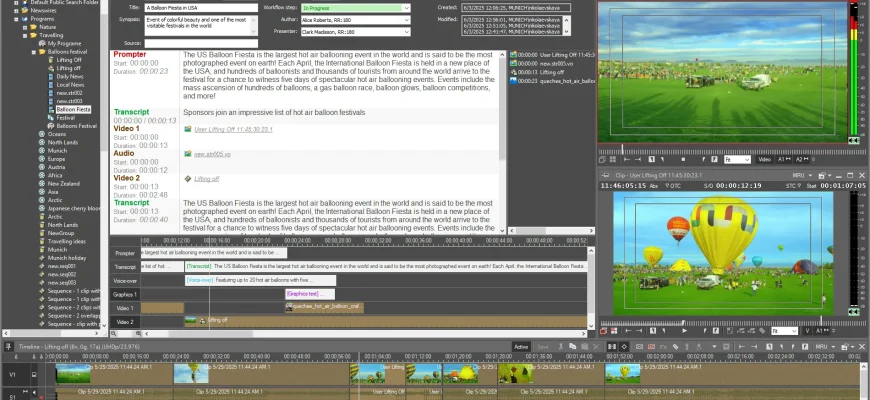Click the V1 track monitor icon
This screenshot has height=400, width=870.
[34, 374]
